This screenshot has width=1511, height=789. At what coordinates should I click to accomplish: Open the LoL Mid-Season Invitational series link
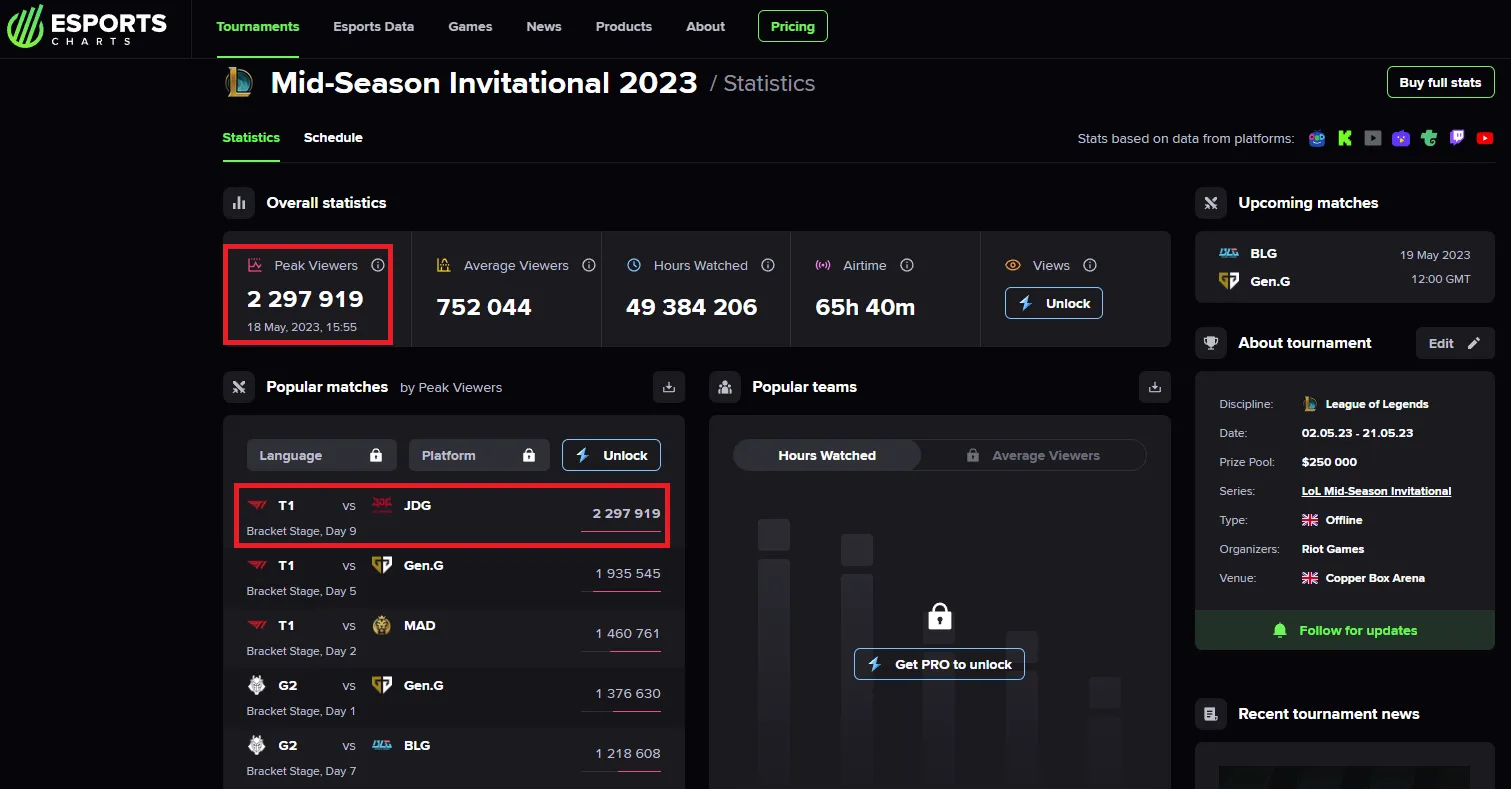1376,491
